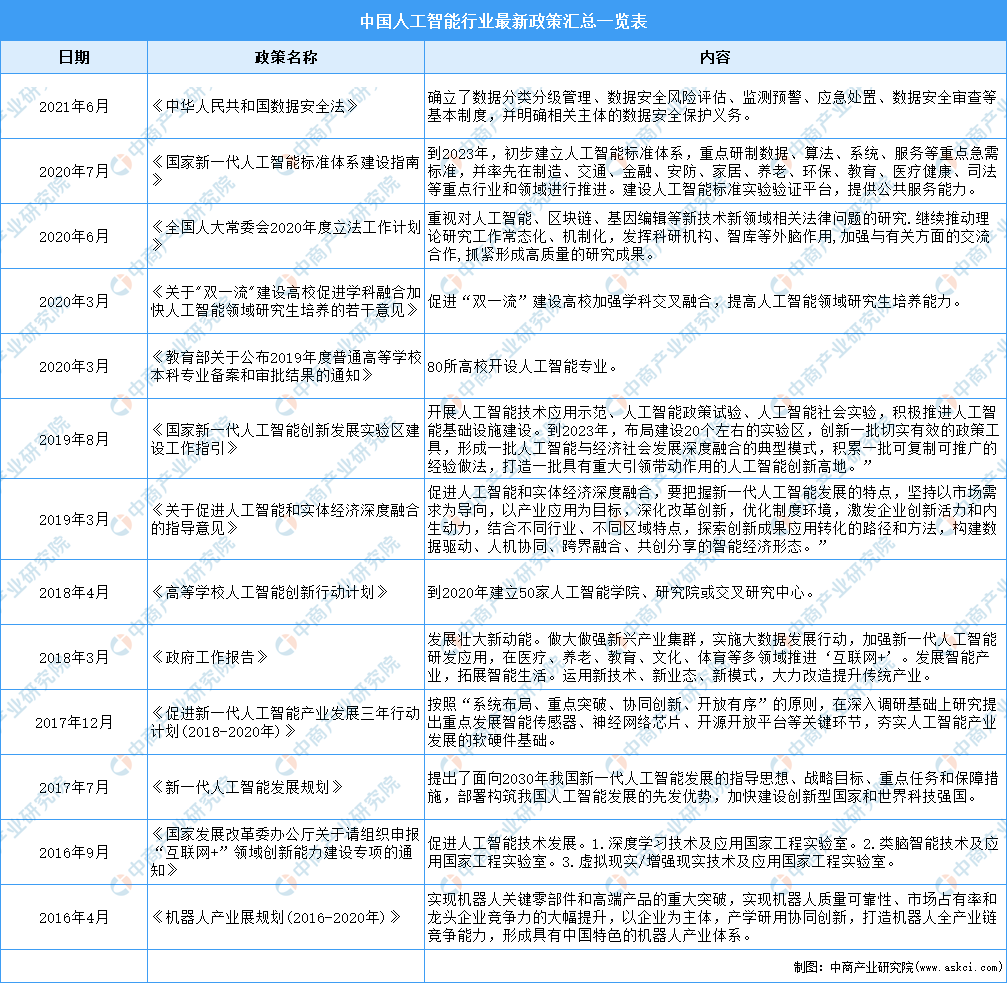Viewport: 1007px width, 983px height.
Task: Select the date cell "2018年3月"
Action: point(74,657)
